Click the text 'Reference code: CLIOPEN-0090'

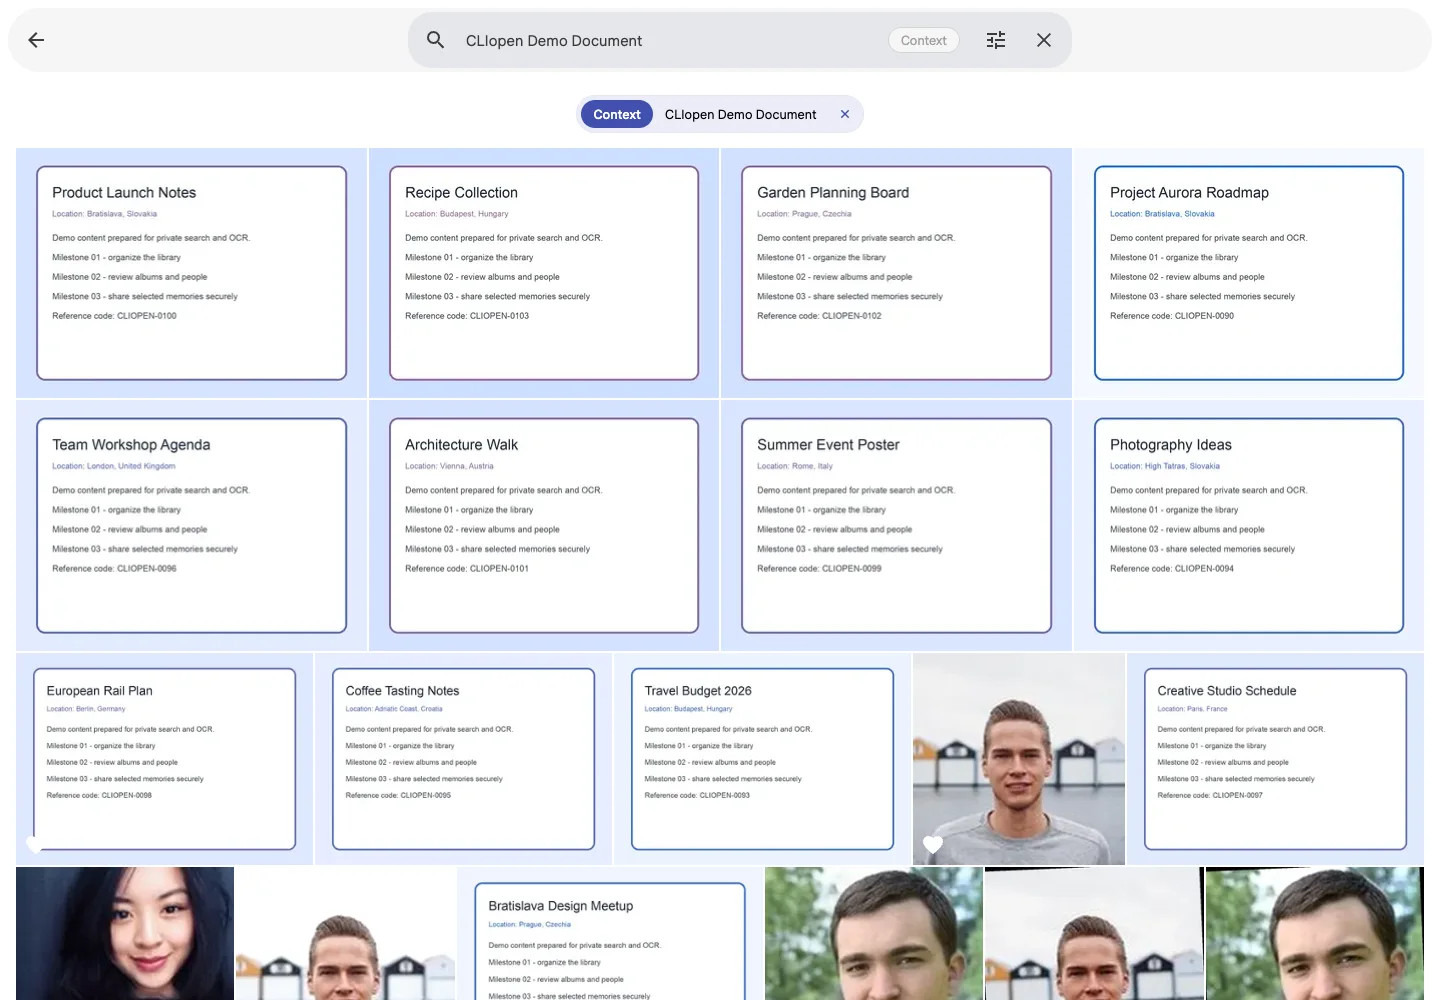pyautogui.click(x=1172, y=316)
